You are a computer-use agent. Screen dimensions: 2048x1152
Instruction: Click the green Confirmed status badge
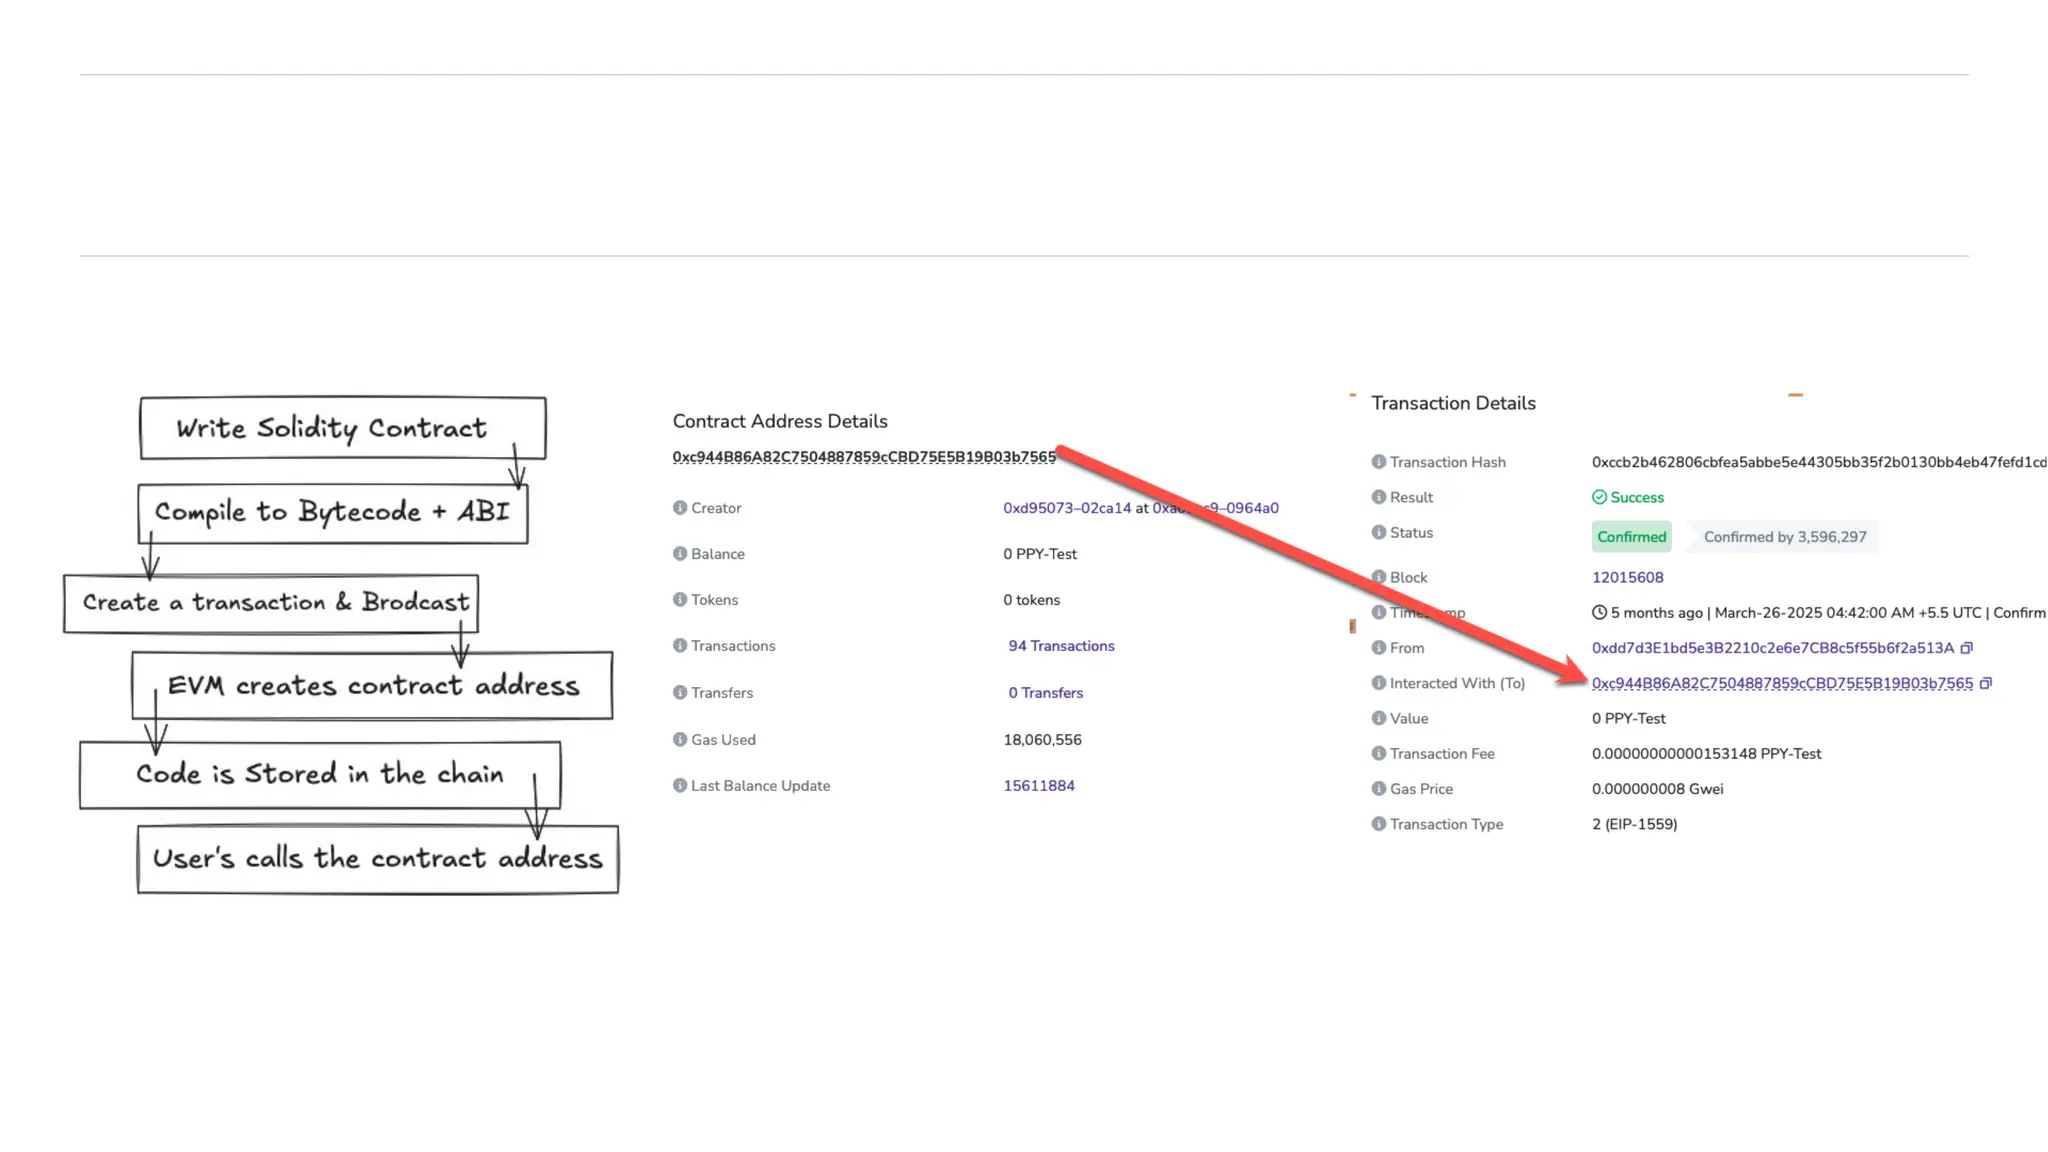click(1631, 537)
